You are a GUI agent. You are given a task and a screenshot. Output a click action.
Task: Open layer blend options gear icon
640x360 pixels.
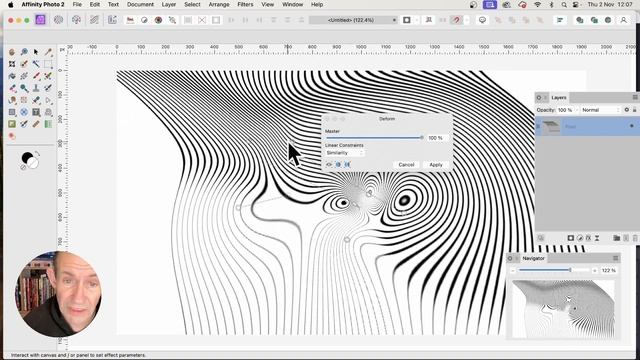coord(627,110)
